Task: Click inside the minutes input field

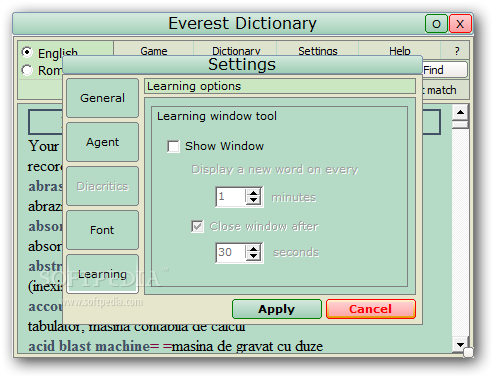Action: (231, 197)
